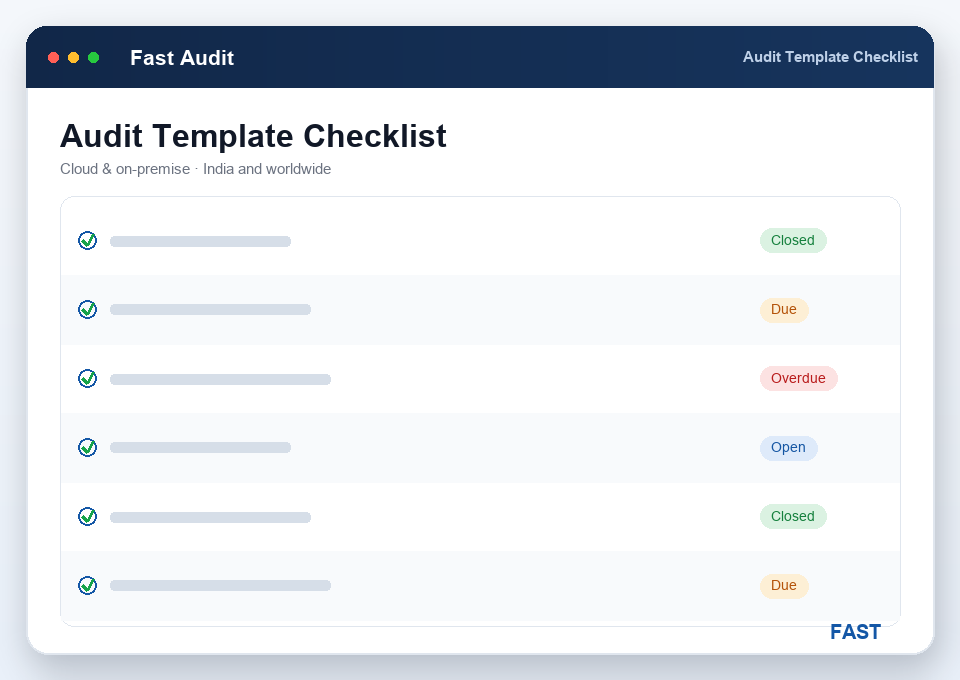Click the yellow minimize window dot

pyautogui.click(x=73, y=58)
